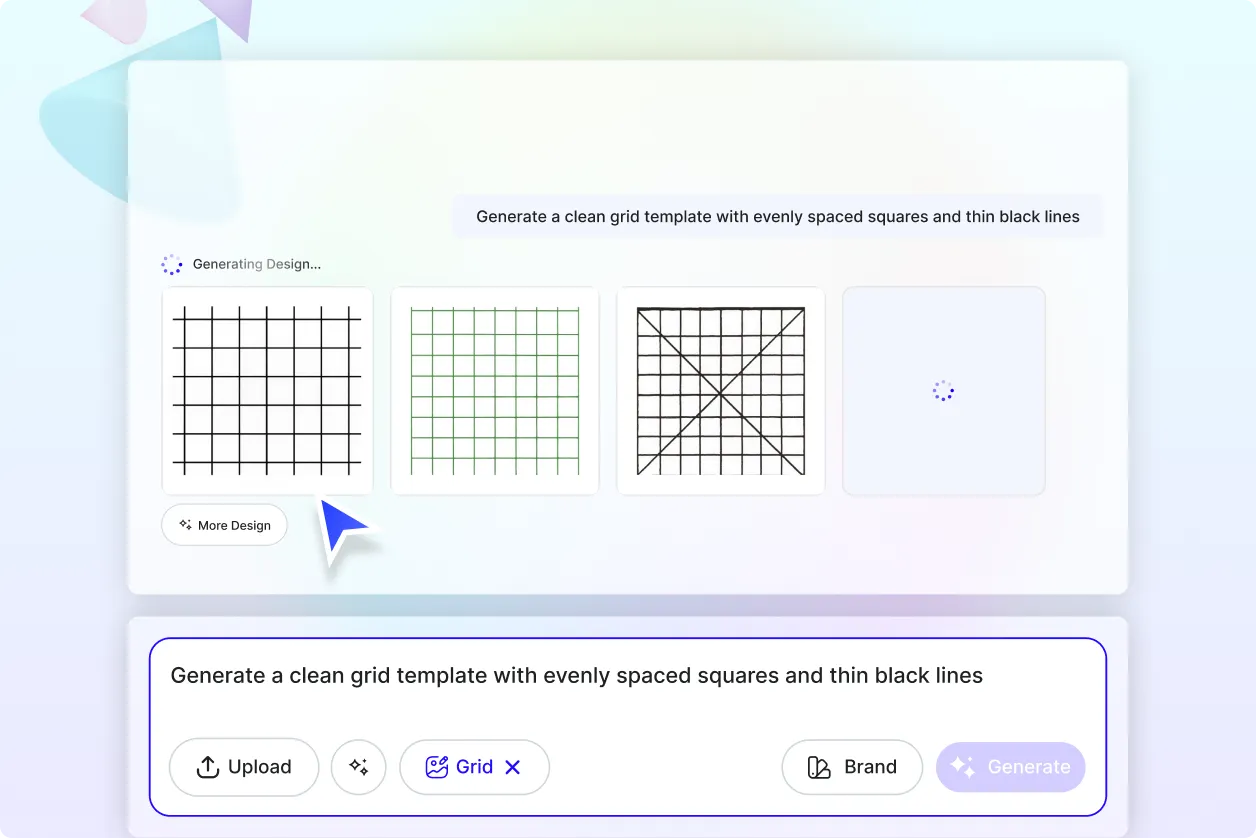Click the Generating Design spinner indicator
This screenshot has width=1256, height=838.
[x=172, y=264]
